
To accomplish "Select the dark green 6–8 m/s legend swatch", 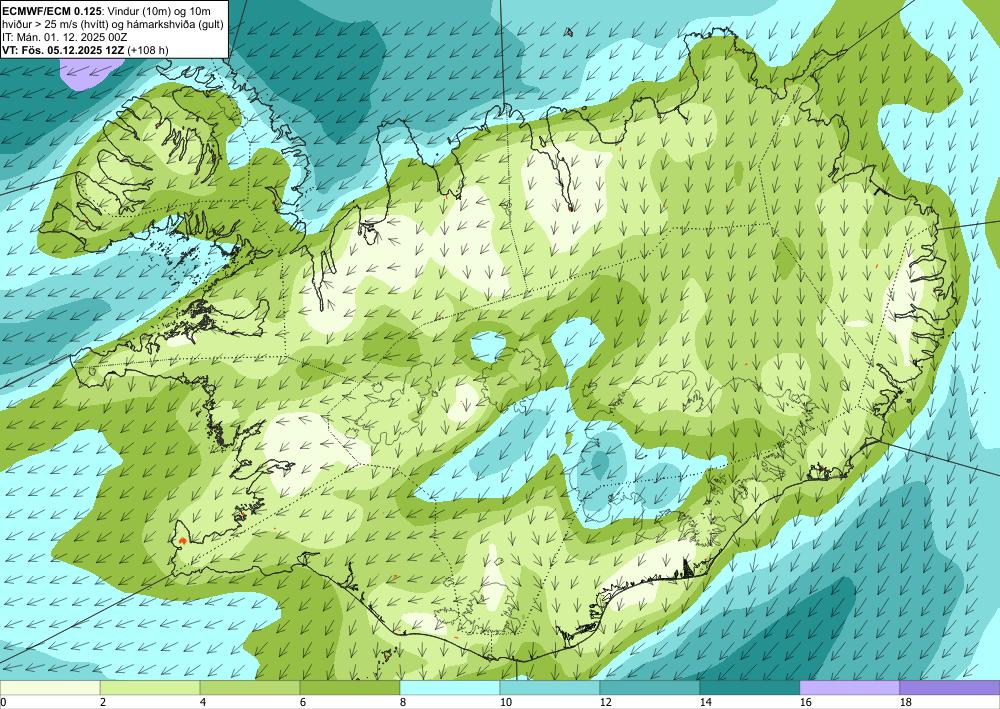I will click(x=350, y=687).
